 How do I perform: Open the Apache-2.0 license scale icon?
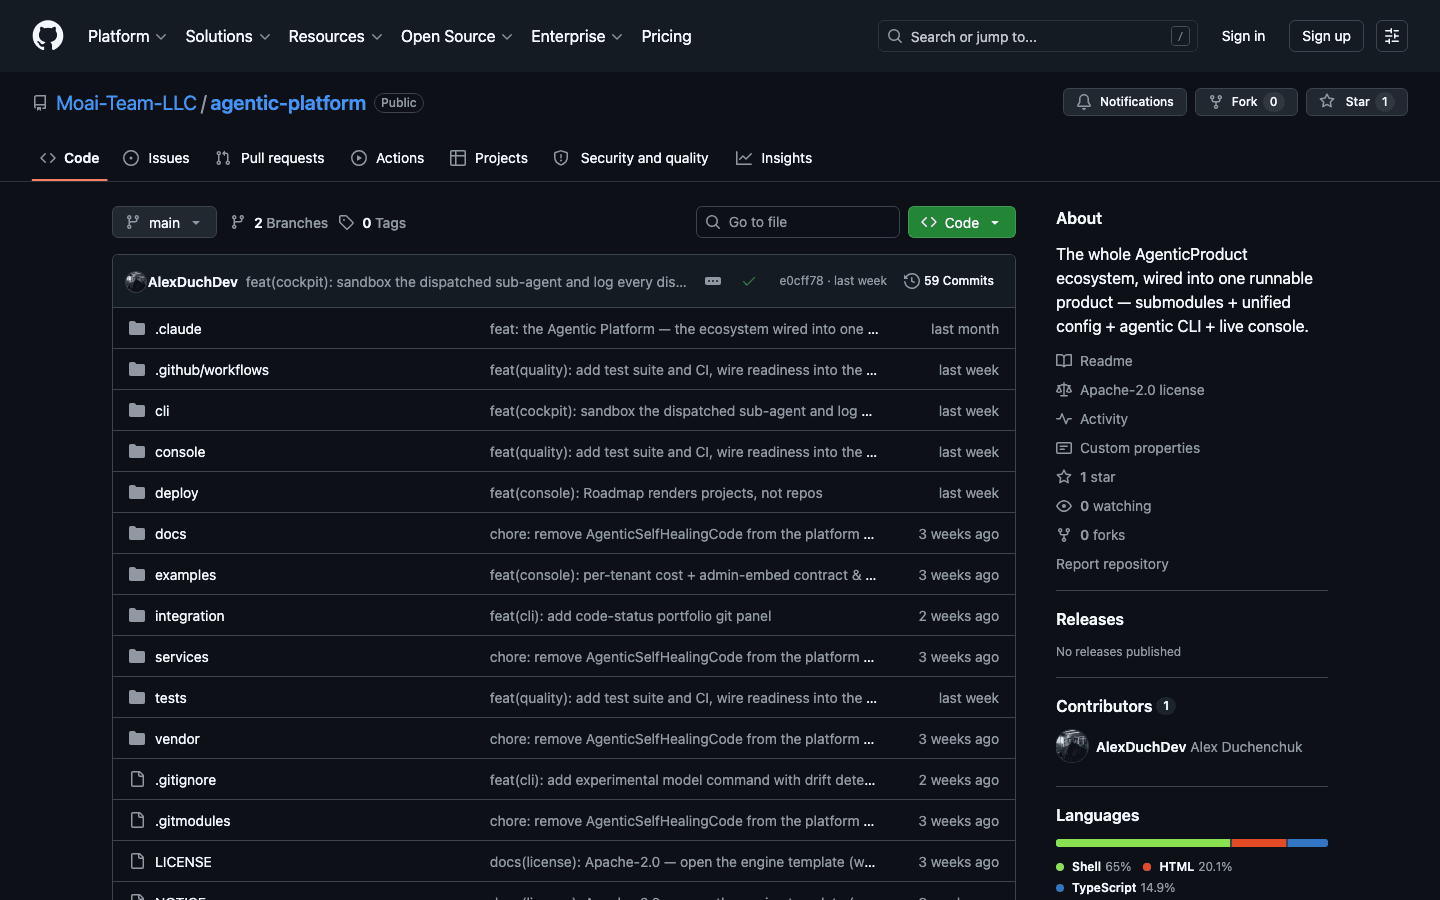click(1064, 390)
